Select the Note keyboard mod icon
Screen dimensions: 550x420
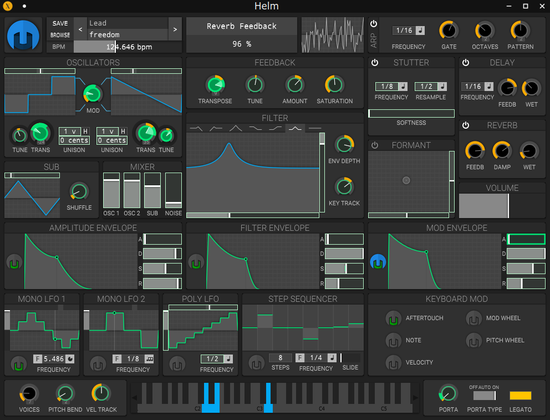[x=393, y=341]
